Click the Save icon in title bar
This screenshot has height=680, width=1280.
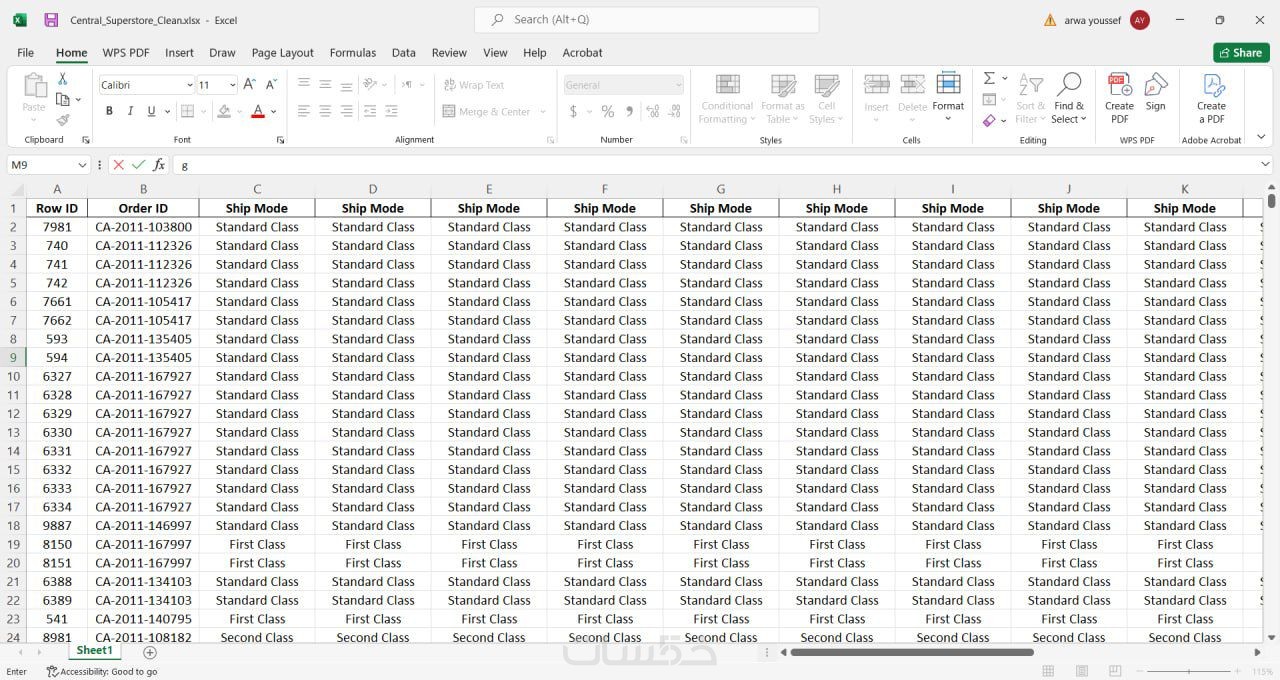pos(51,20)
